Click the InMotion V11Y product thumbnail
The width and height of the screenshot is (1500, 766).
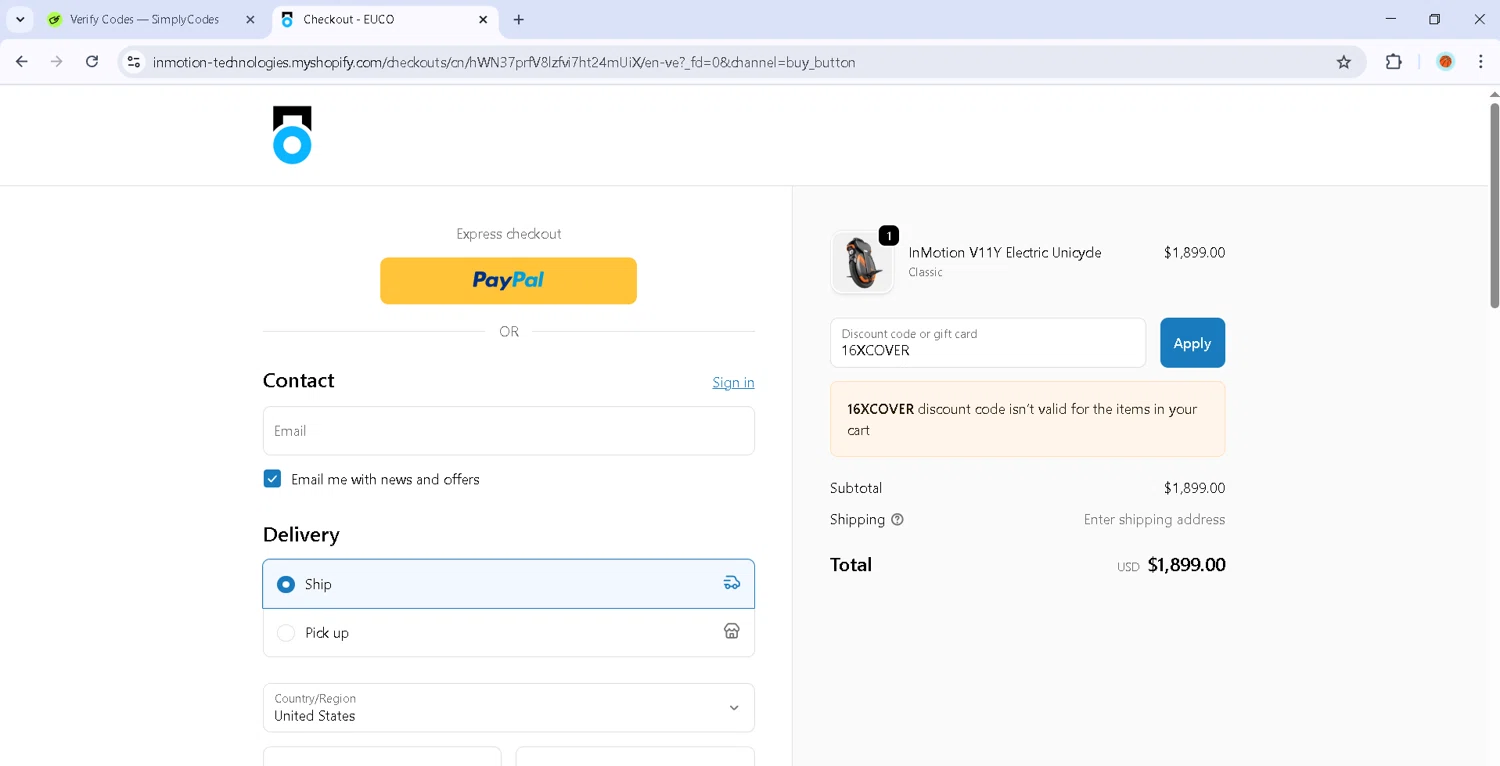[862, 262]
